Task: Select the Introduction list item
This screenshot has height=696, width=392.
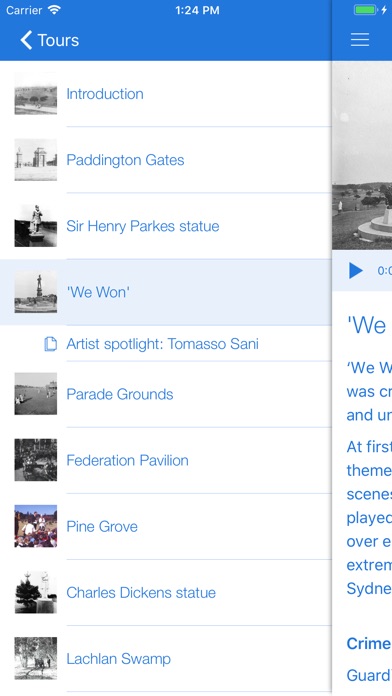Action: tap(166, 94)
